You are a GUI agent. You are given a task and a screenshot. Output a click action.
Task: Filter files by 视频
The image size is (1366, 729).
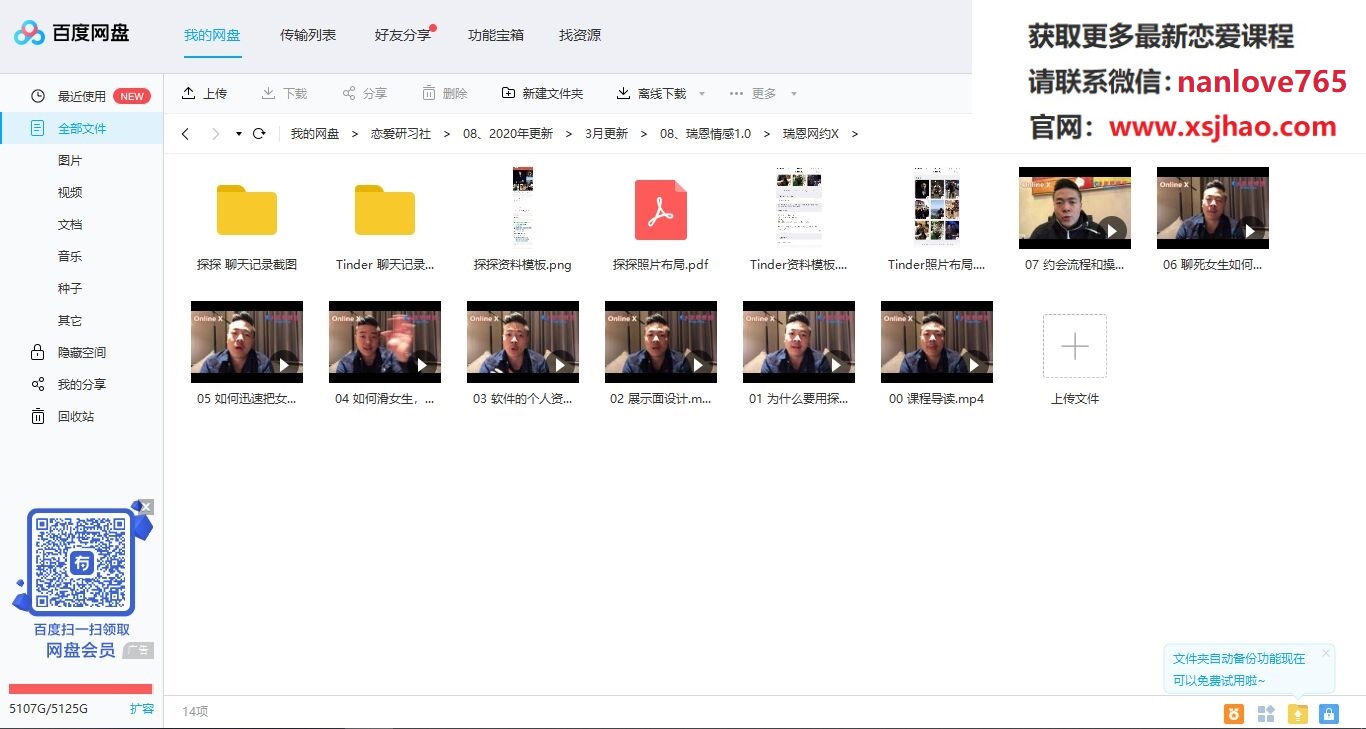70,192
